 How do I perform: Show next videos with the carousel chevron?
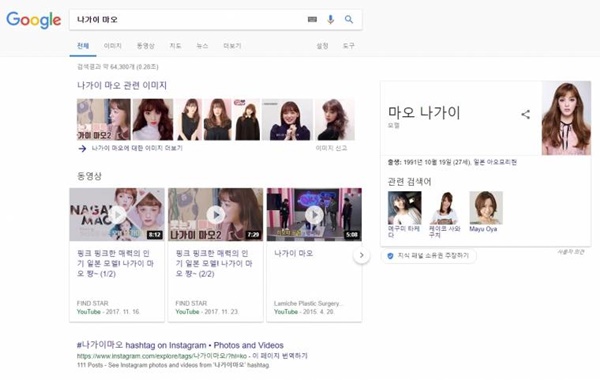point(362,255)
